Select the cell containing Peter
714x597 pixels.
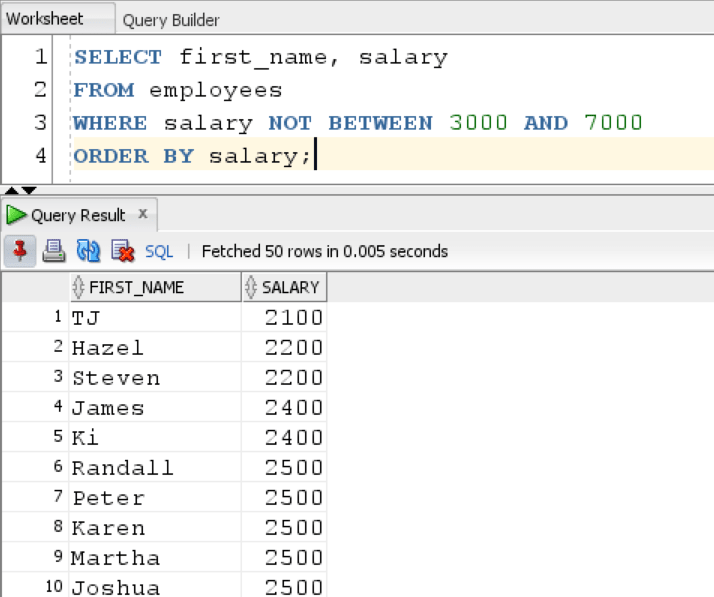[155, 498]
